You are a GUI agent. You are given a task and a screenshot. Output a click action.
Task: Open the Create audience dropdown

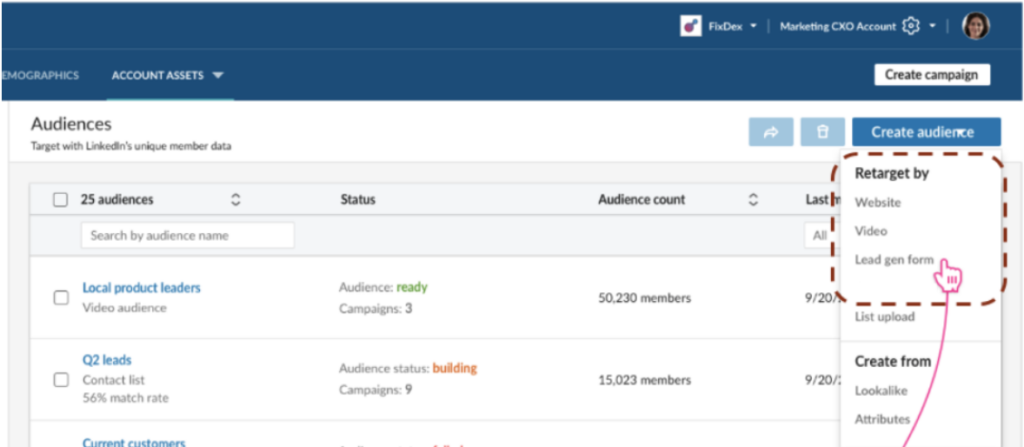[925, 132]
